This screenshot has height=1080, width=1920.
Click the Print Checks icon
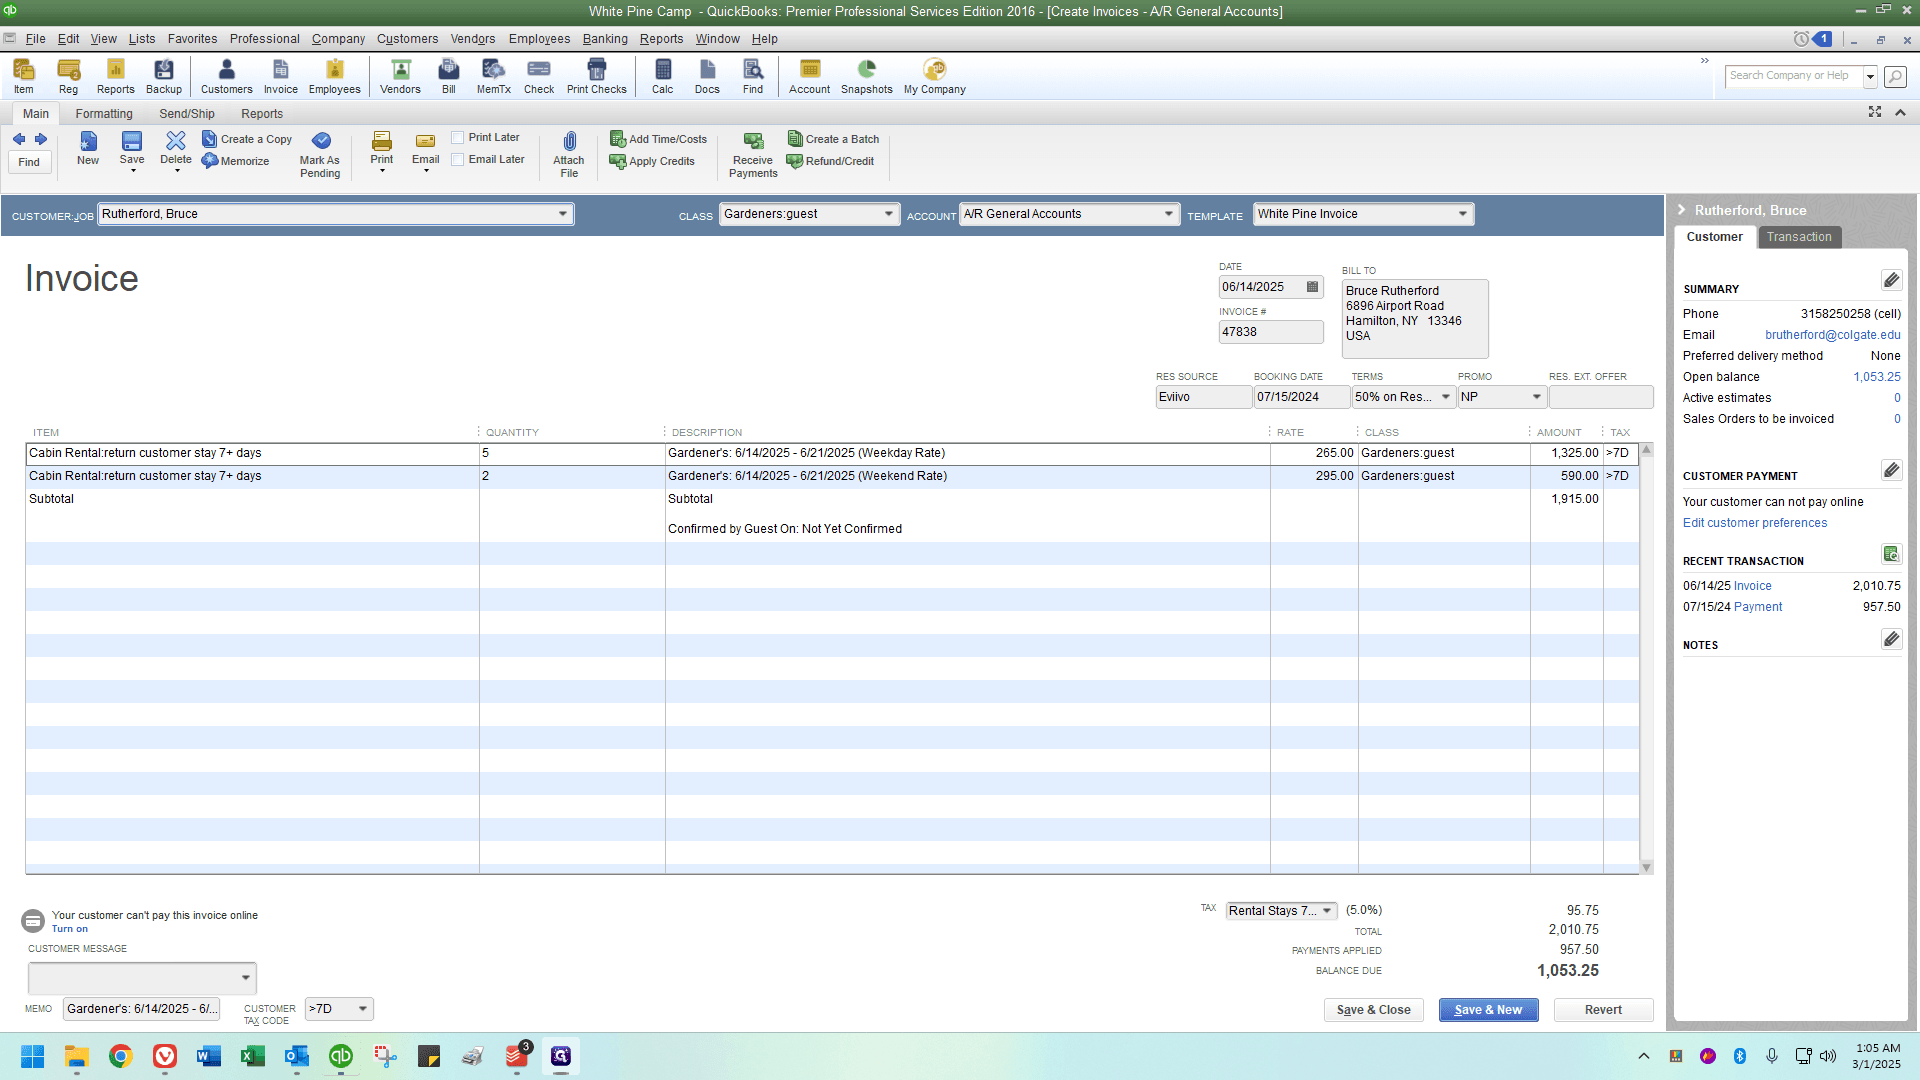point(597,76)
